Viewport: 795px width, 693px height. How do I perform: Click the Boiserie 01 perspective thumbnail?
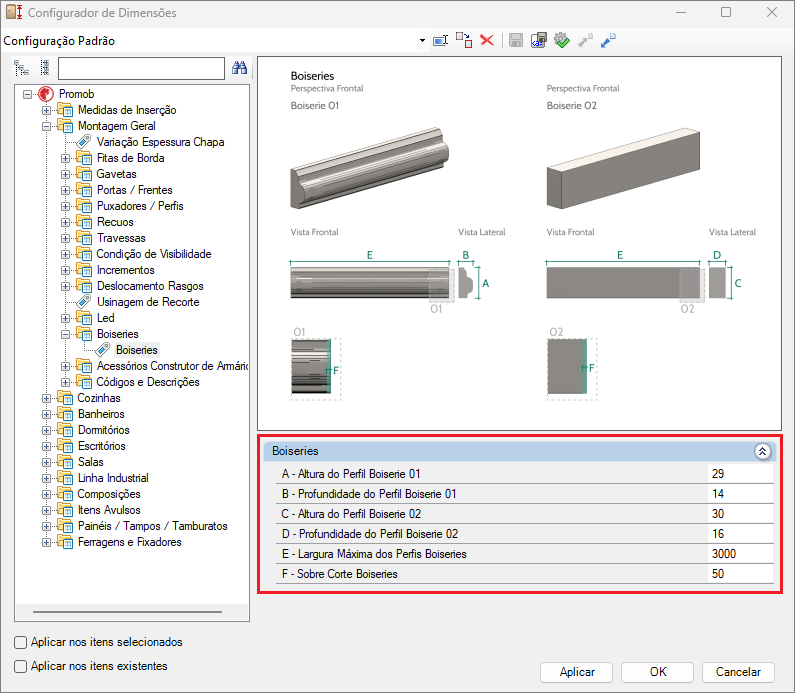[370, 168]
